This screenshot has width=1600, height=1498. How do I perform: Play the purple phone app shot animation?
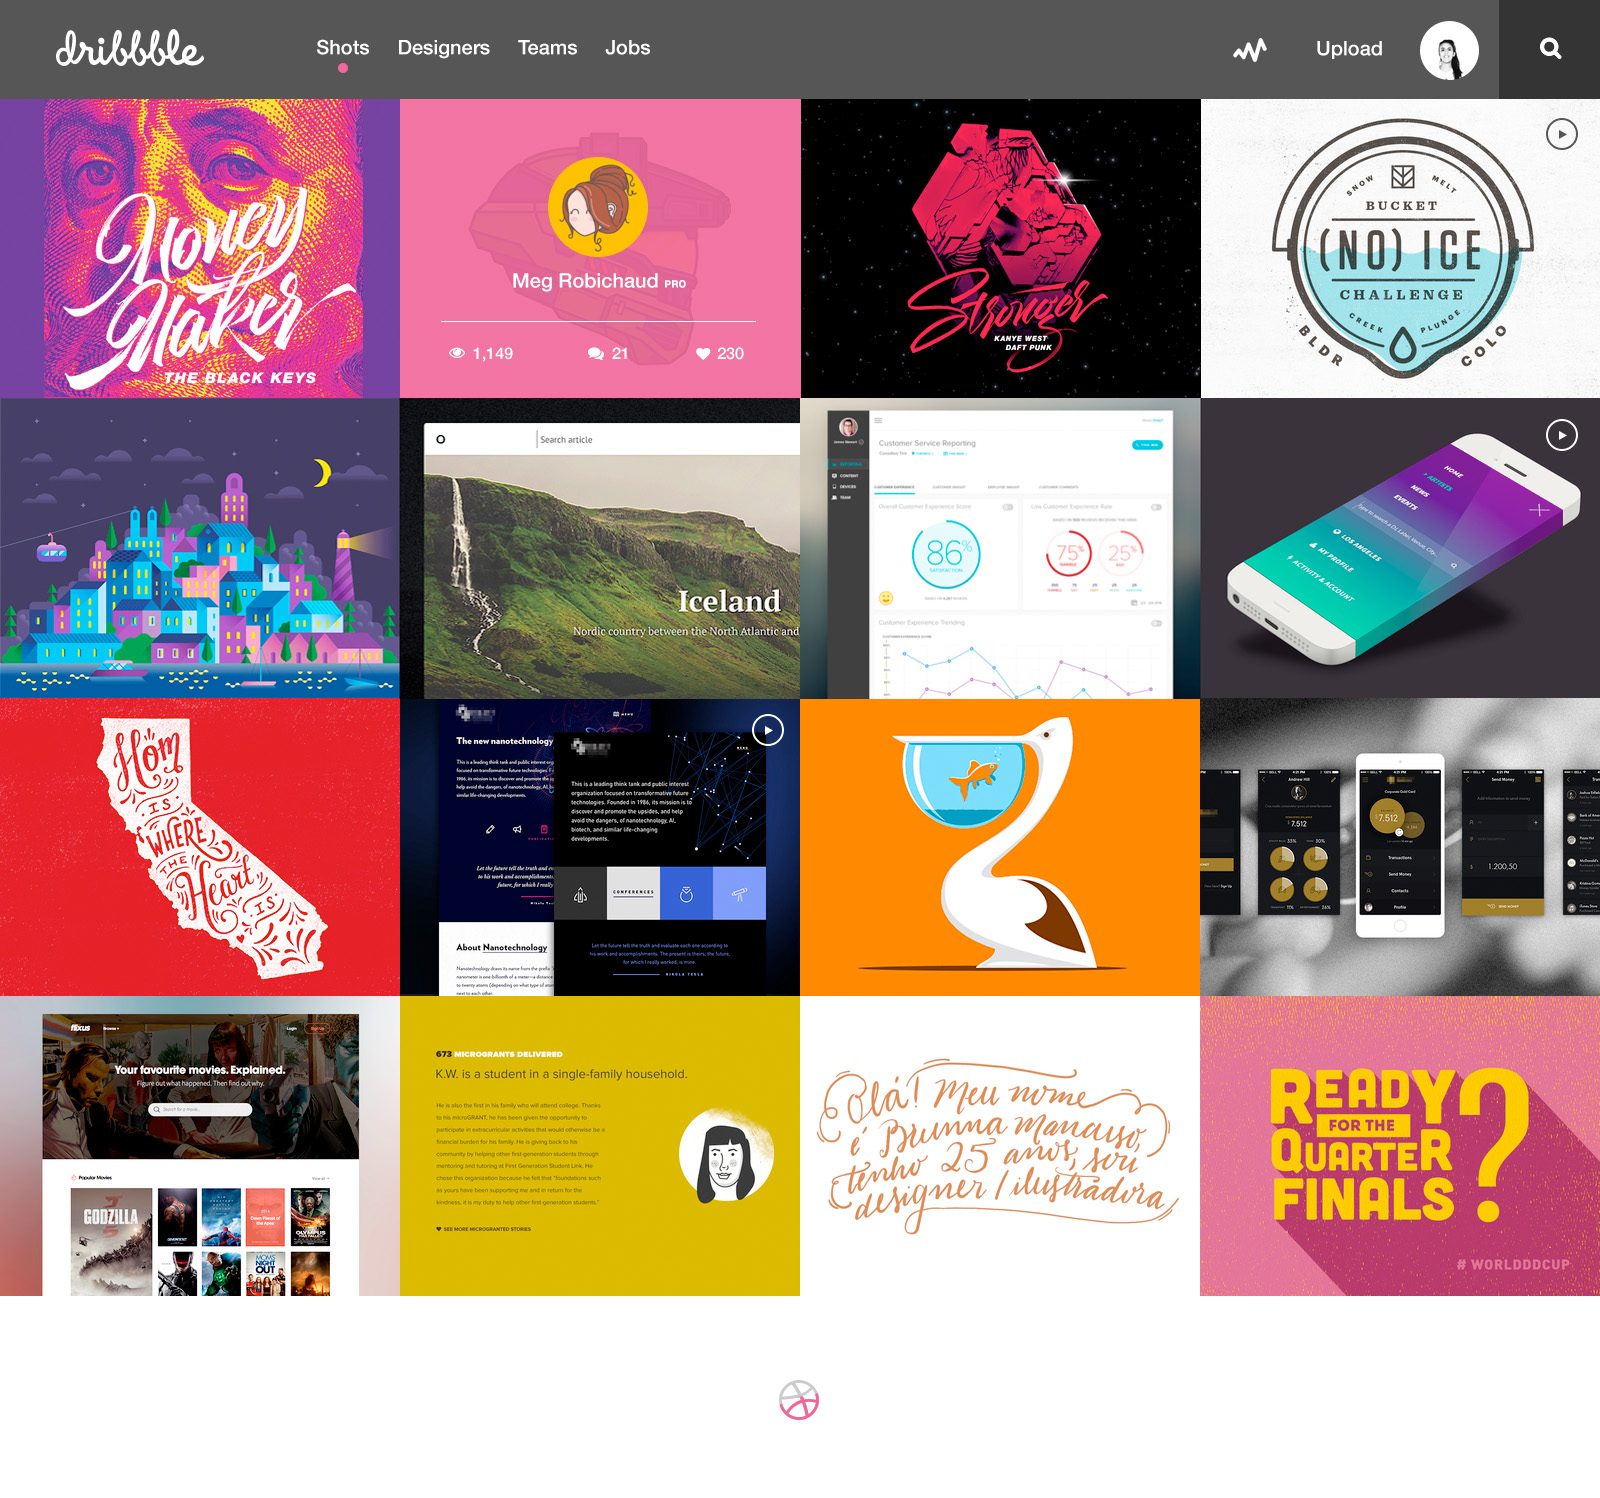[1561, 435]
